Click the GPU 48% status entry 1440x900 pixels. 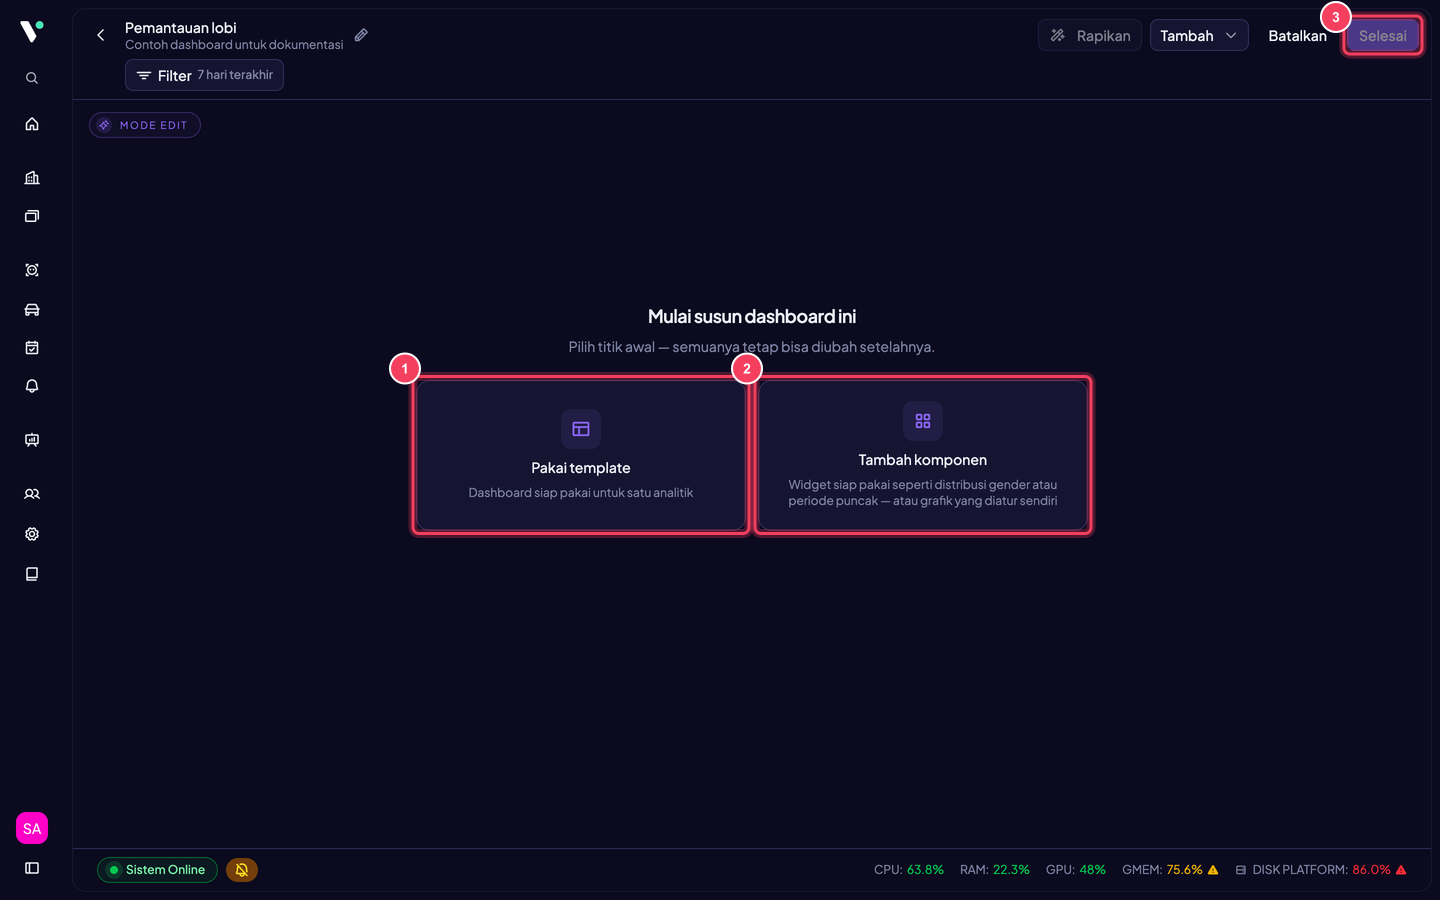coord(1076,870)
